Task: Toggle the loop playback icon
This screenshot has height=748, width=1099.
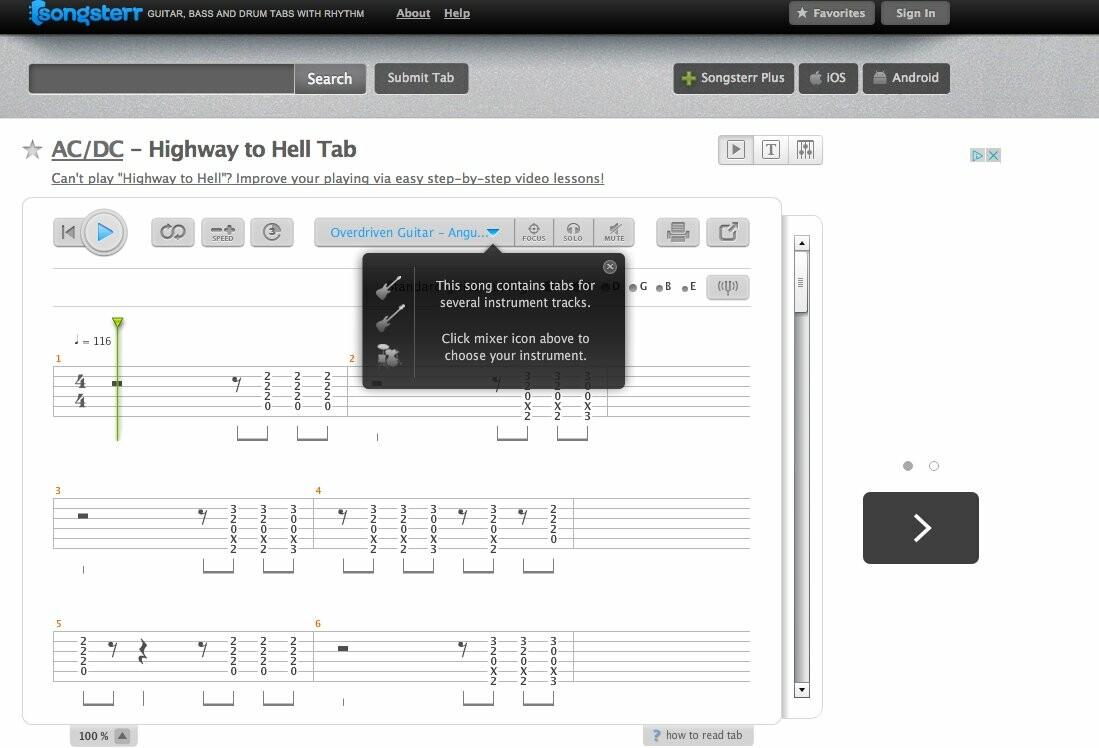Action: point(172,232)
